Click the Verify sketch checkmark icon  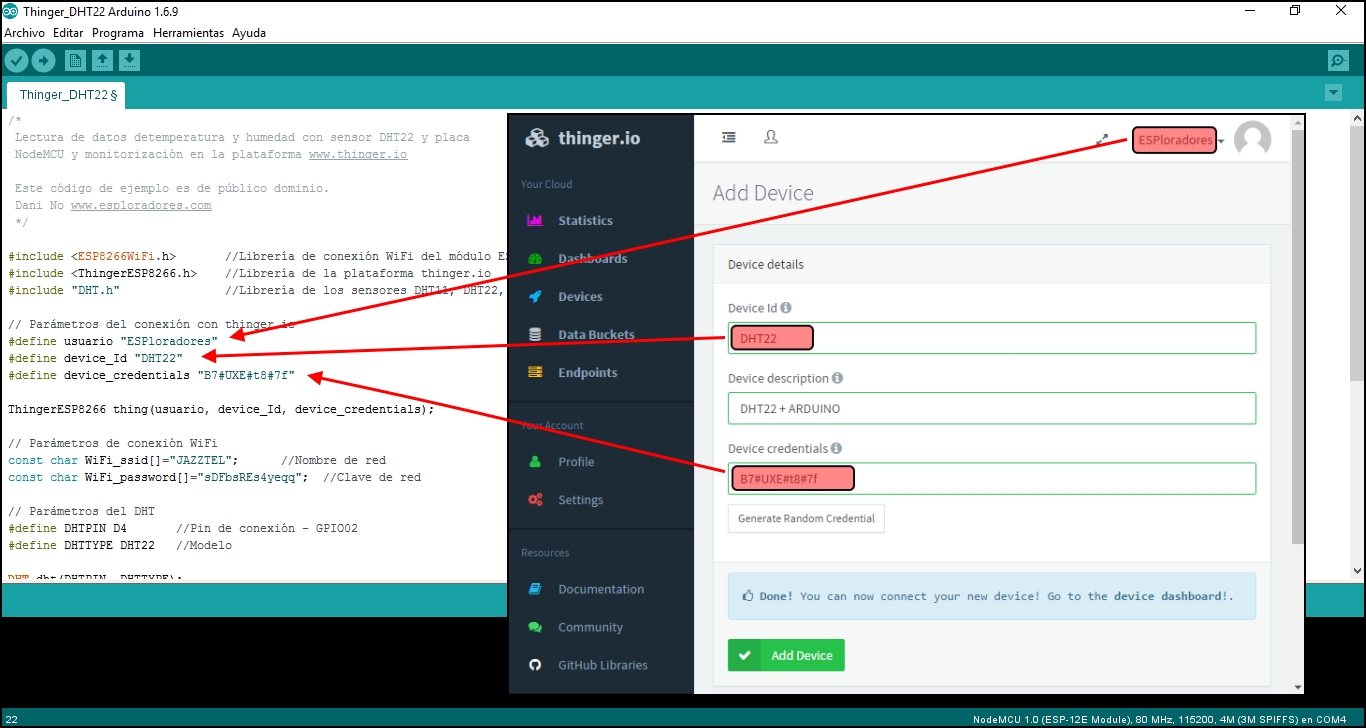click(16, 61)
